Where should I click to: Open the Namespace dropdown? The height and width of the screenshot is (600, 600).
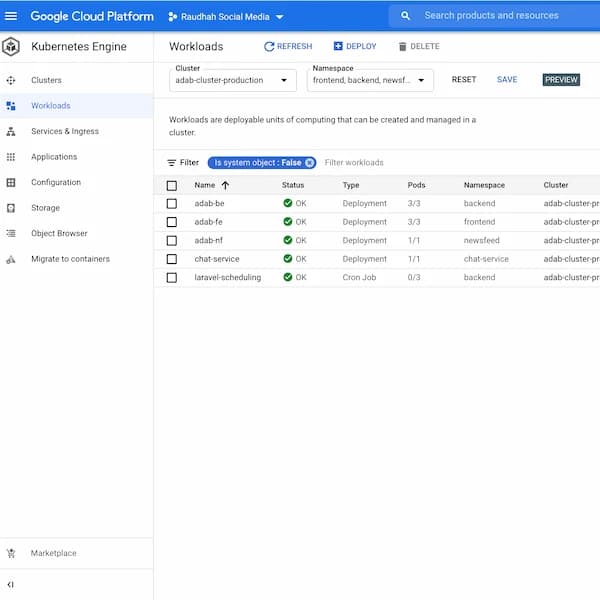[x=370, y=80]
